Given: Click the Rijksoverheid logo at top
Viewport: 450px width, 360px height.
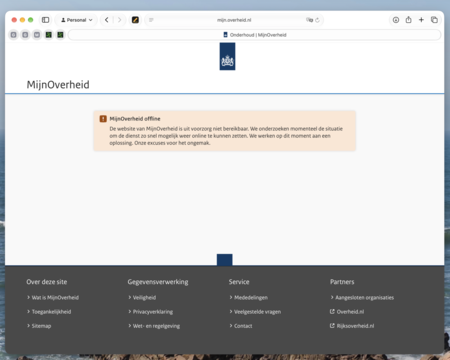Looking at the screenshot, I should point(227,56).
